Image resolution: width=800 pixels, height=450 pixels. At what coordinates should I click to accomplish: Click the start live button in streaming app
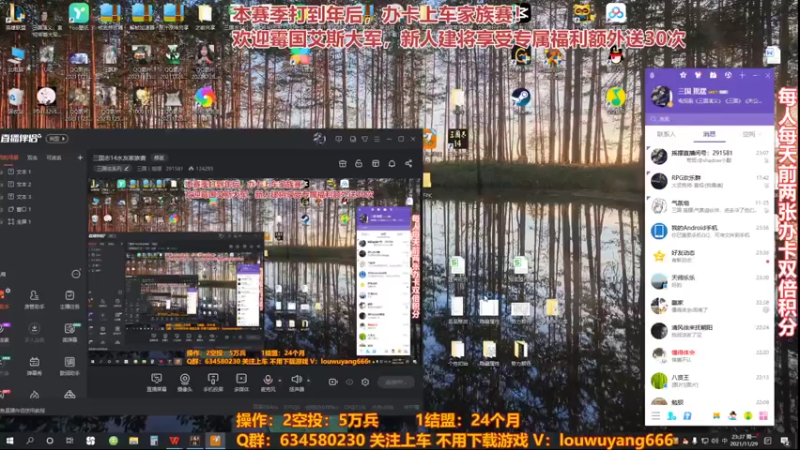[x=395, y=382]
